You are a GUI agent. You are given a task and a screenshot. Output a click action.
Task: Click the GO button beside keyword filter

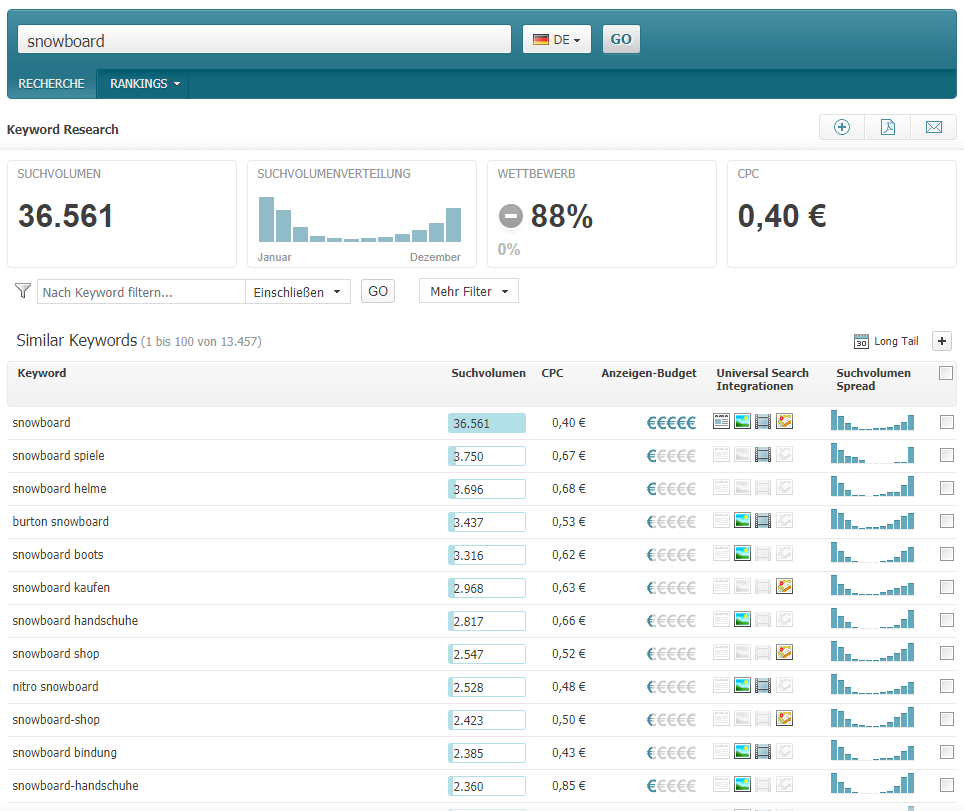point(377,290)
